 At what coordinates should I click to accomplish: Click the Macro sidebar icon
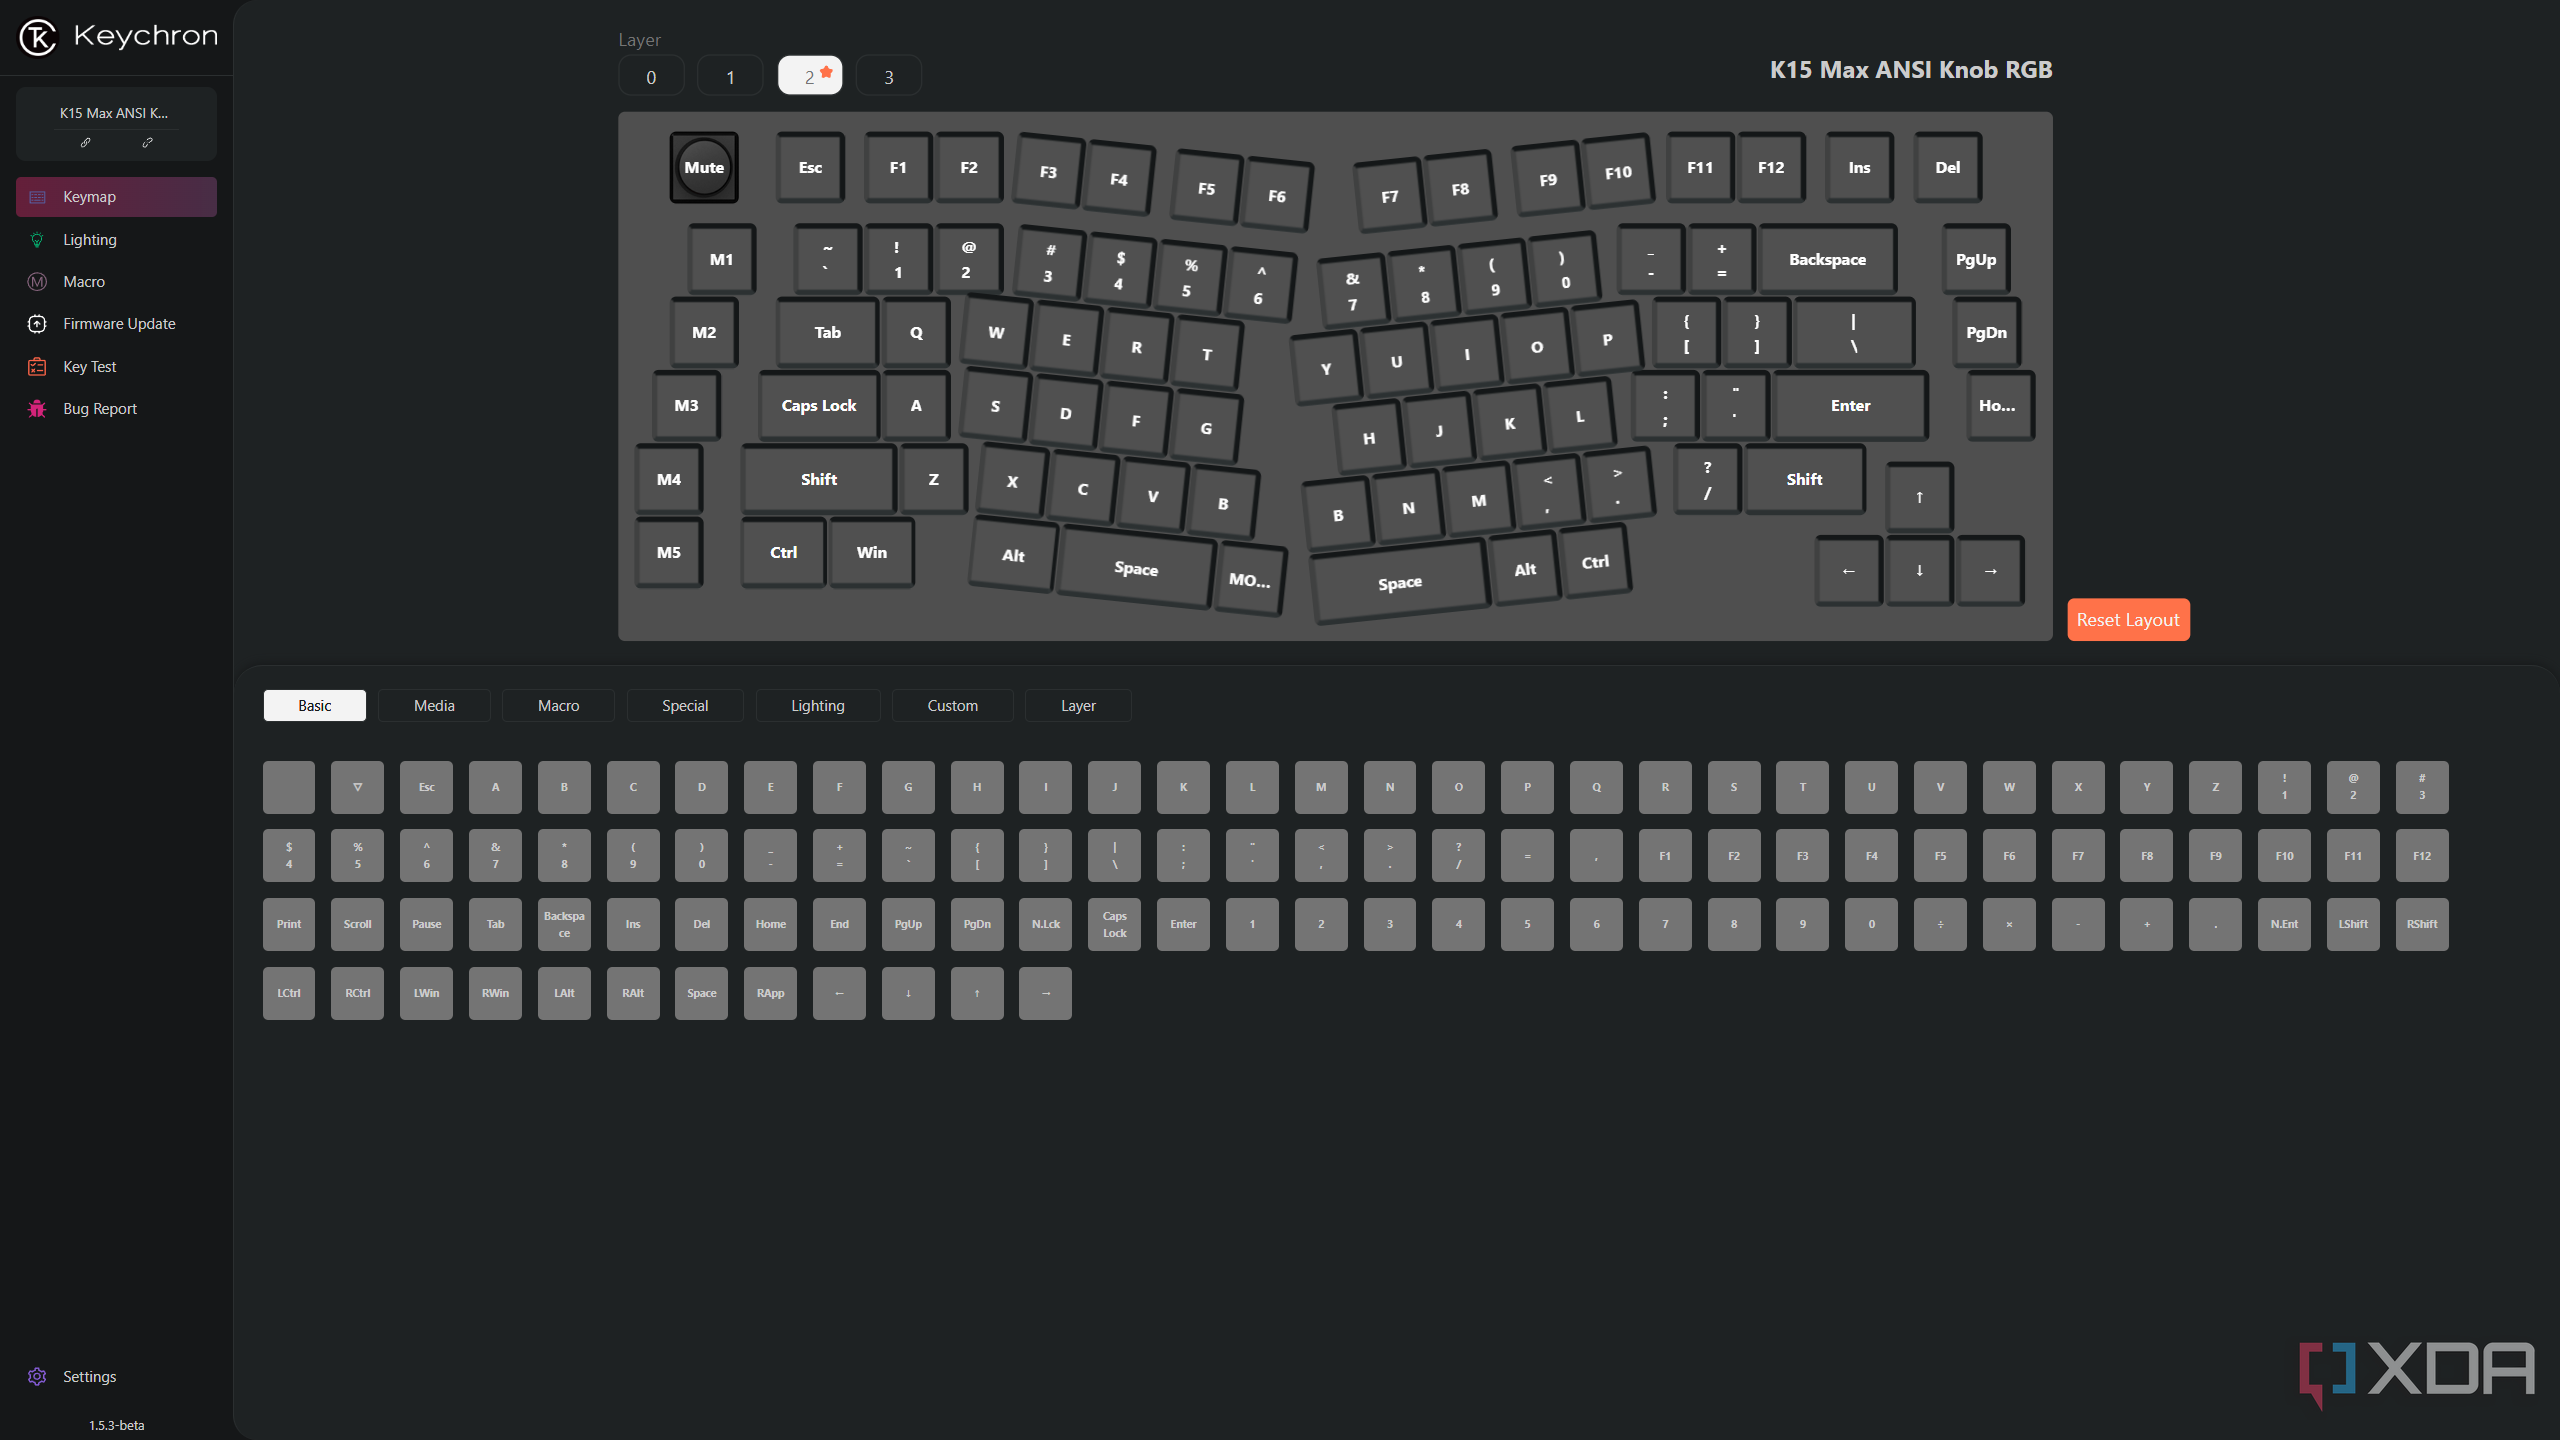pyautogui.click(x=37, y=281)
